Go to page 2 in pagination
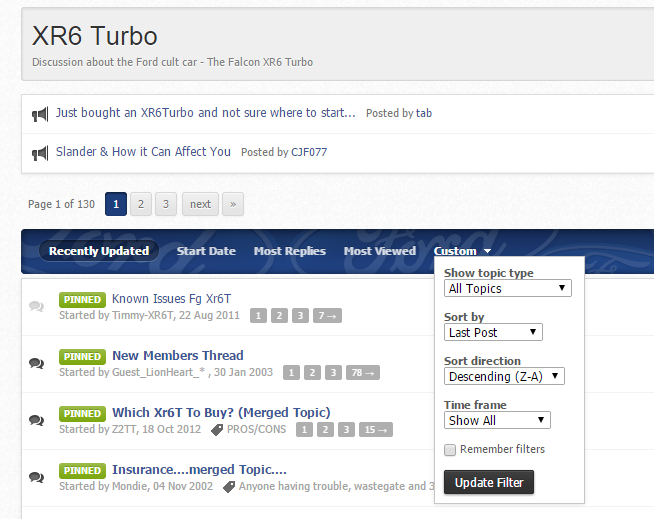654x519 pixels. click(x=141, y=204)
